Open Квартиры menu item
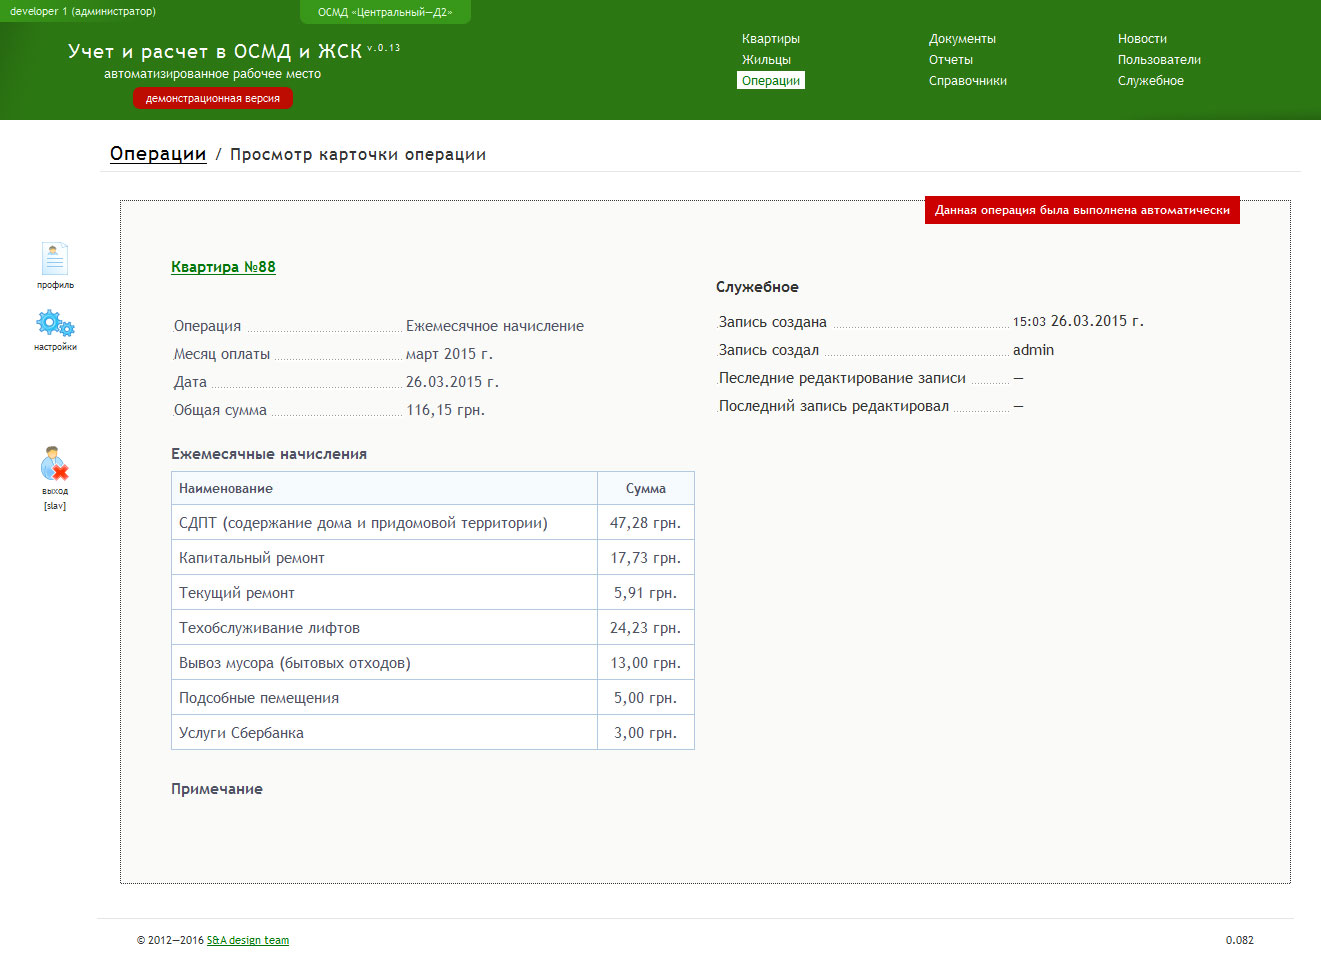This screenshot has height=961, width=1321. click(x=771, y=39)
